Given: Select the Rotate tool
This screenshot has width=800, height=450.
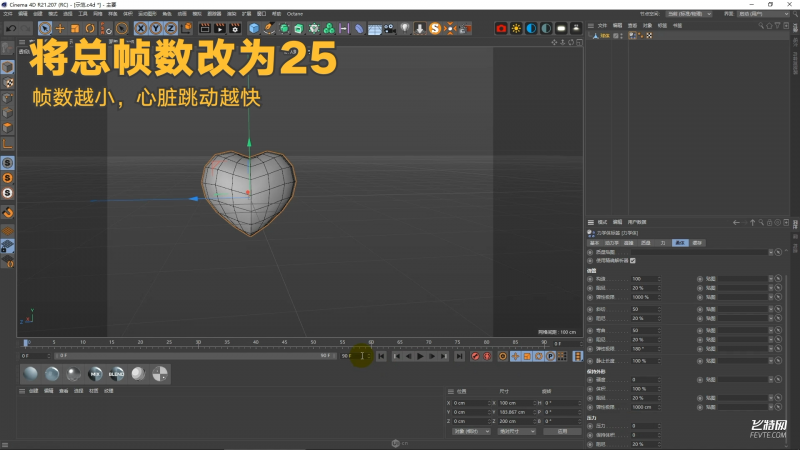Looking at the screenshot, I should coord(90,29).
